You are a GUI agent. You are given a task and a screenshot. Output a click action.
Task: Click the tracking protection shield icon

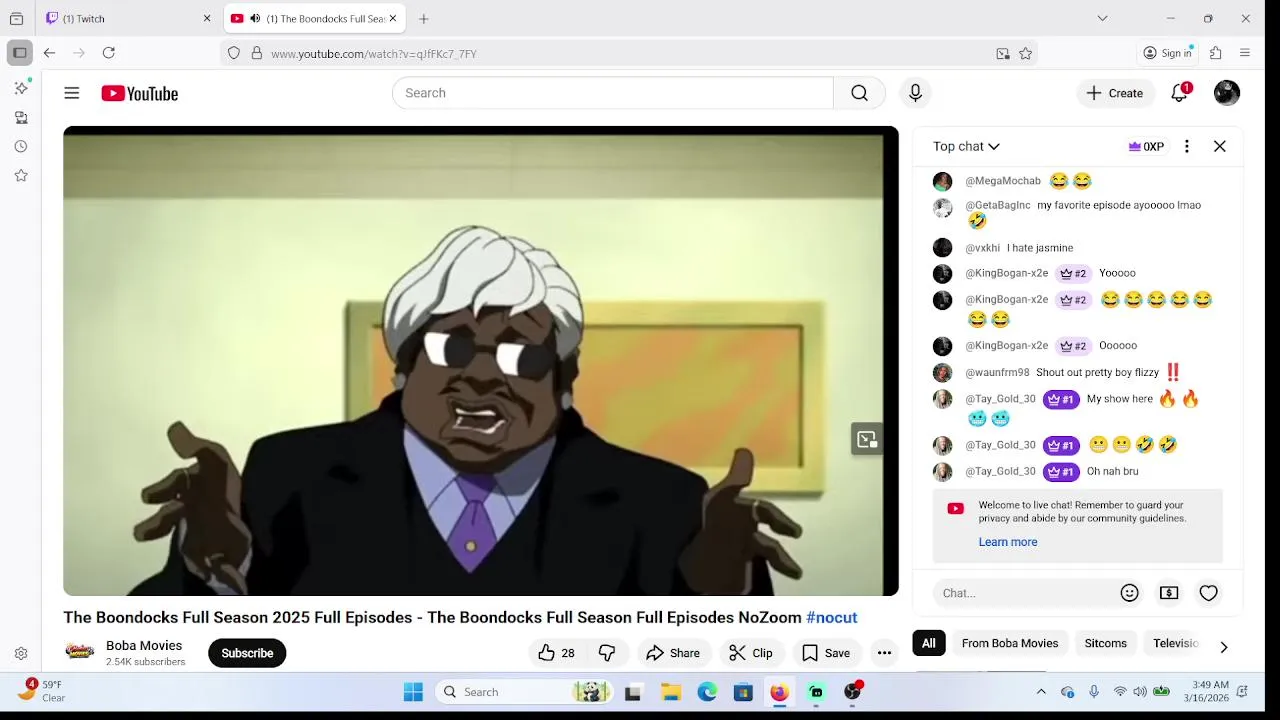tap(234, 54)
